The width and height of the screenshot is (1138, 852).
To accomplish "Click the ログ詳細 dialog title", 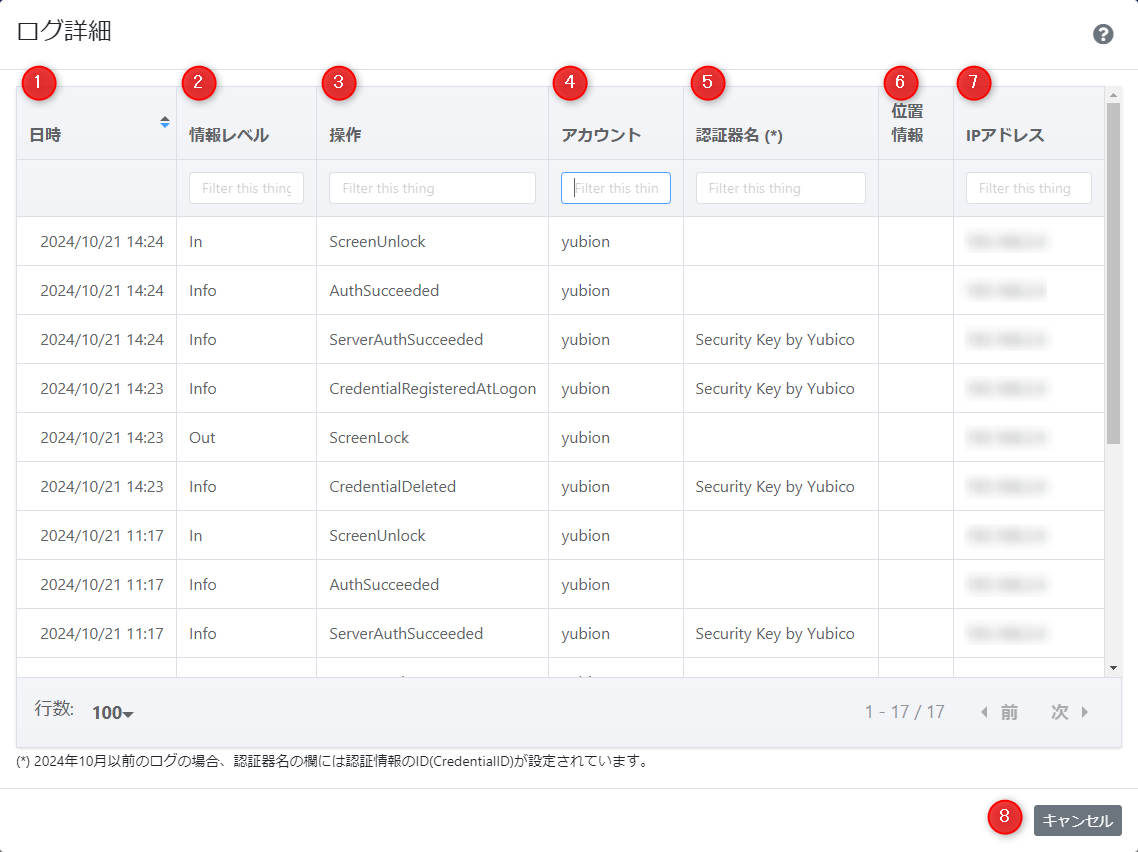I will [64, 31].
